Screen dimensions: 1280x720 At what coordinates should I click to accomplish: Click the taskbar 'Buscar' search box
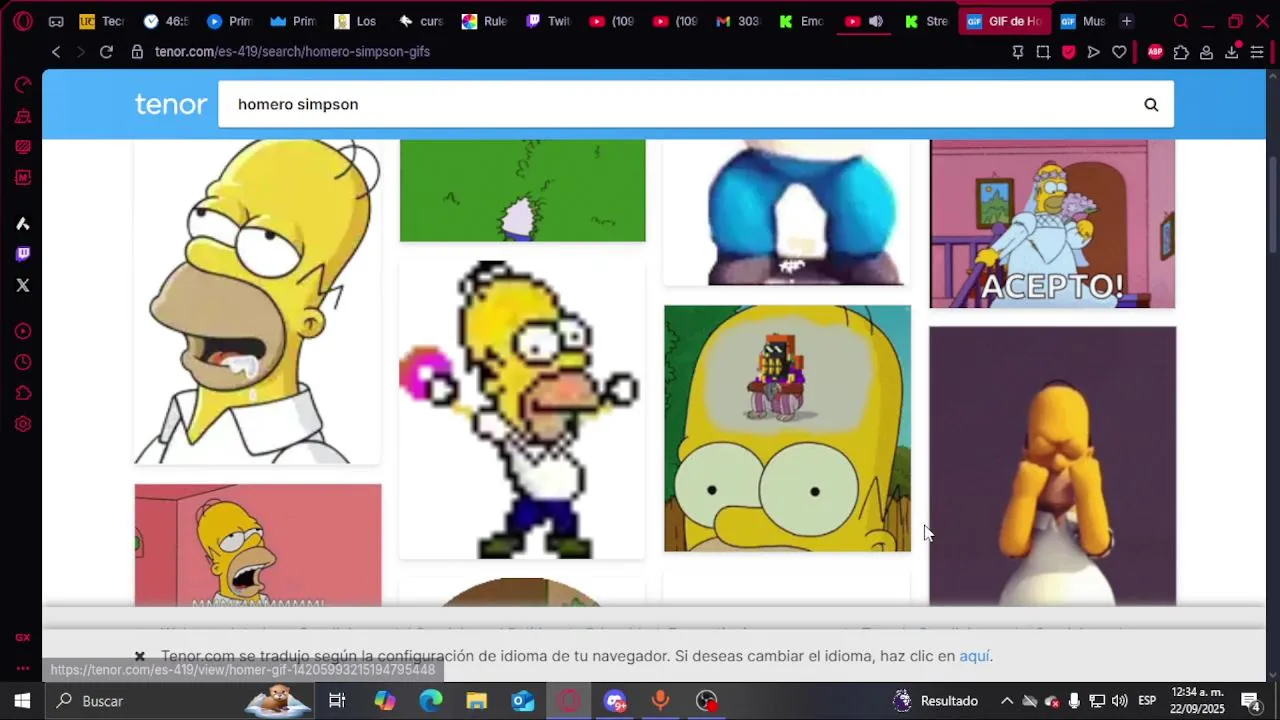180,701
